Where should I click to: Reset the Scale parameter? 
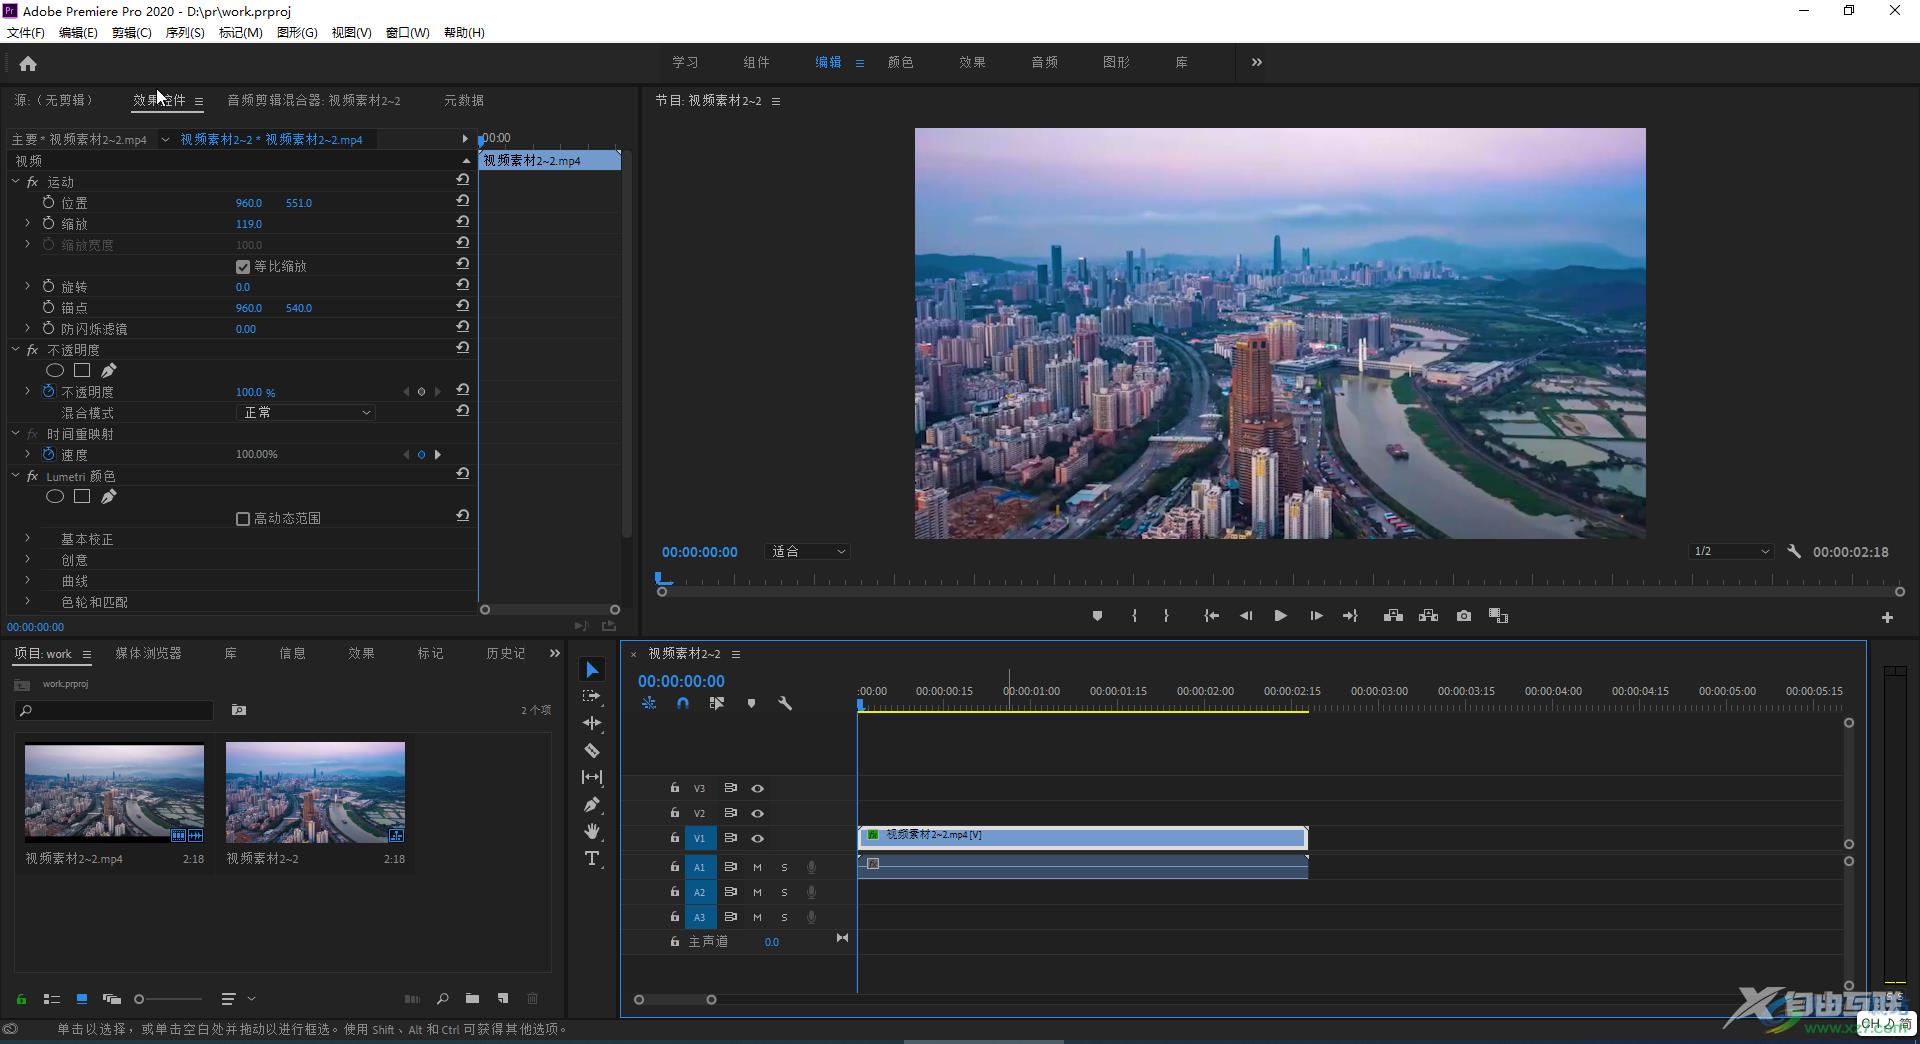(x=463, y=222)
